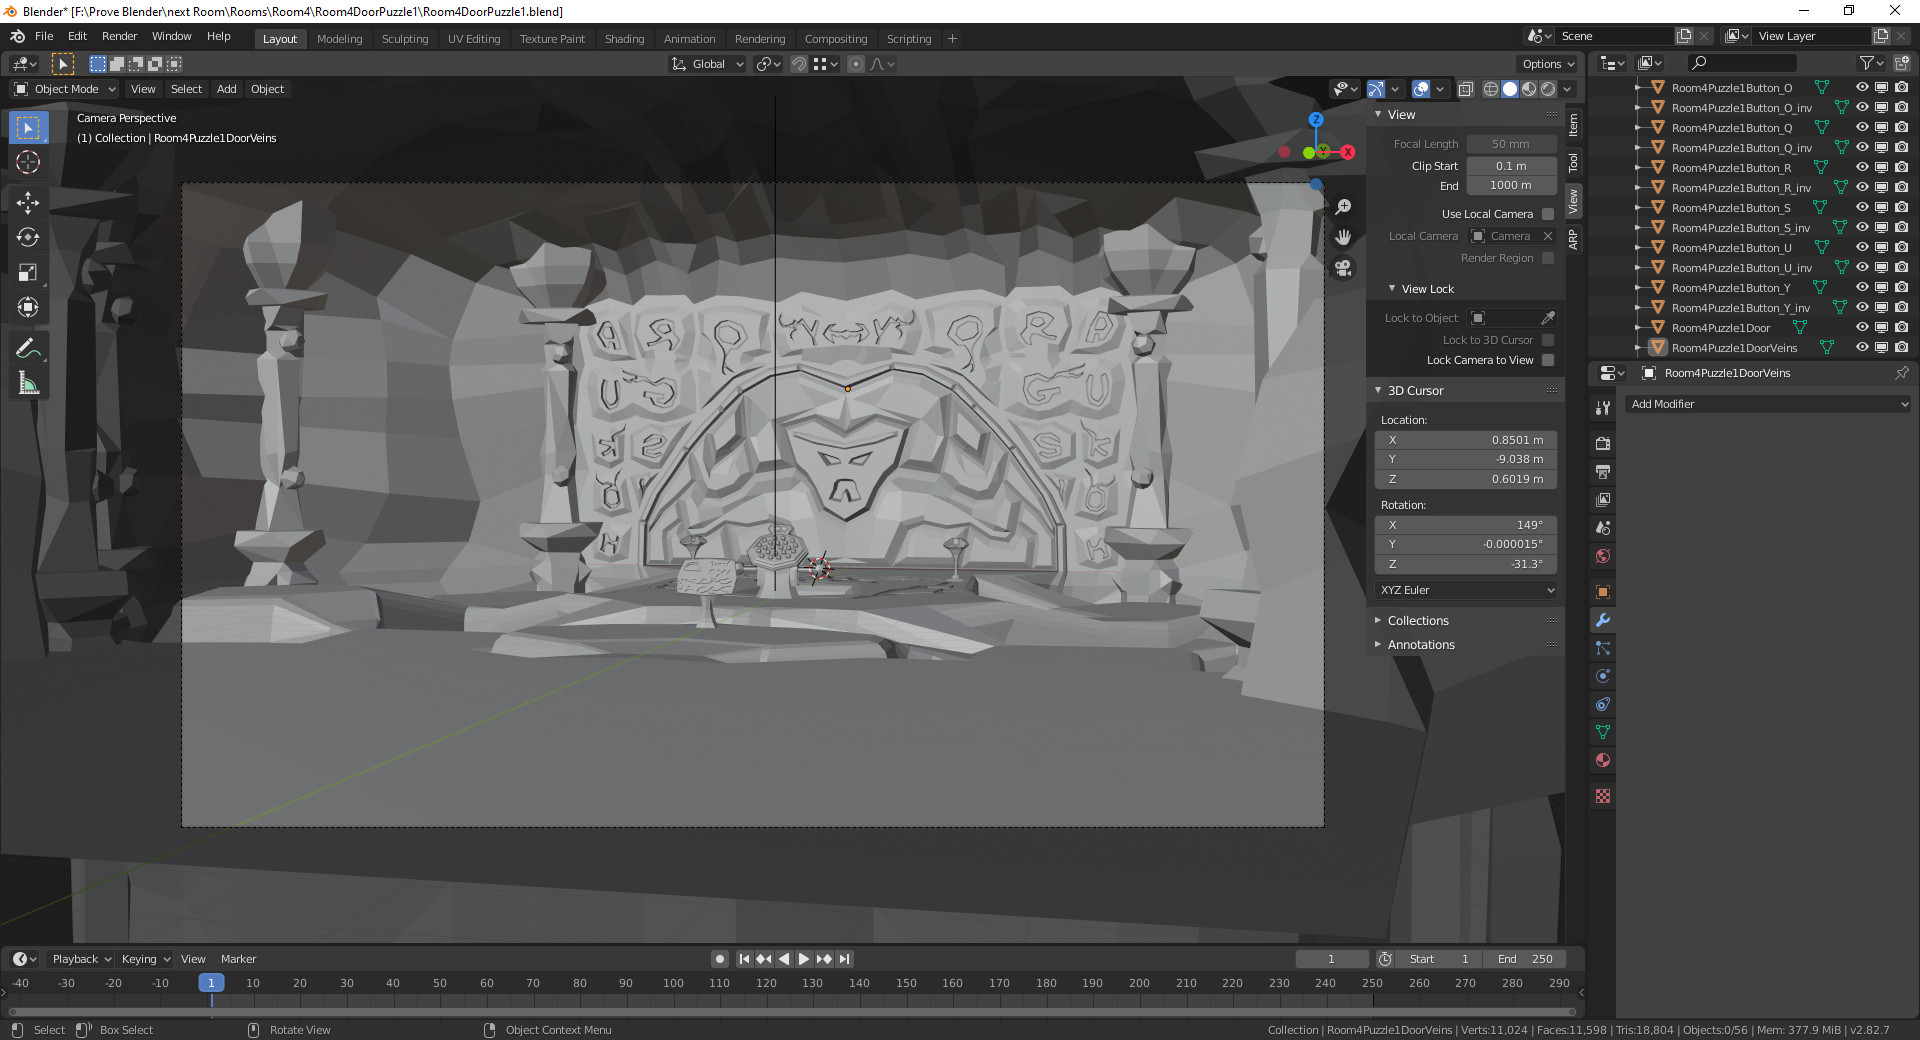Click the Clip Start value slider
Viewport: 1920px width, 1040px height.
click(1511, 166)
